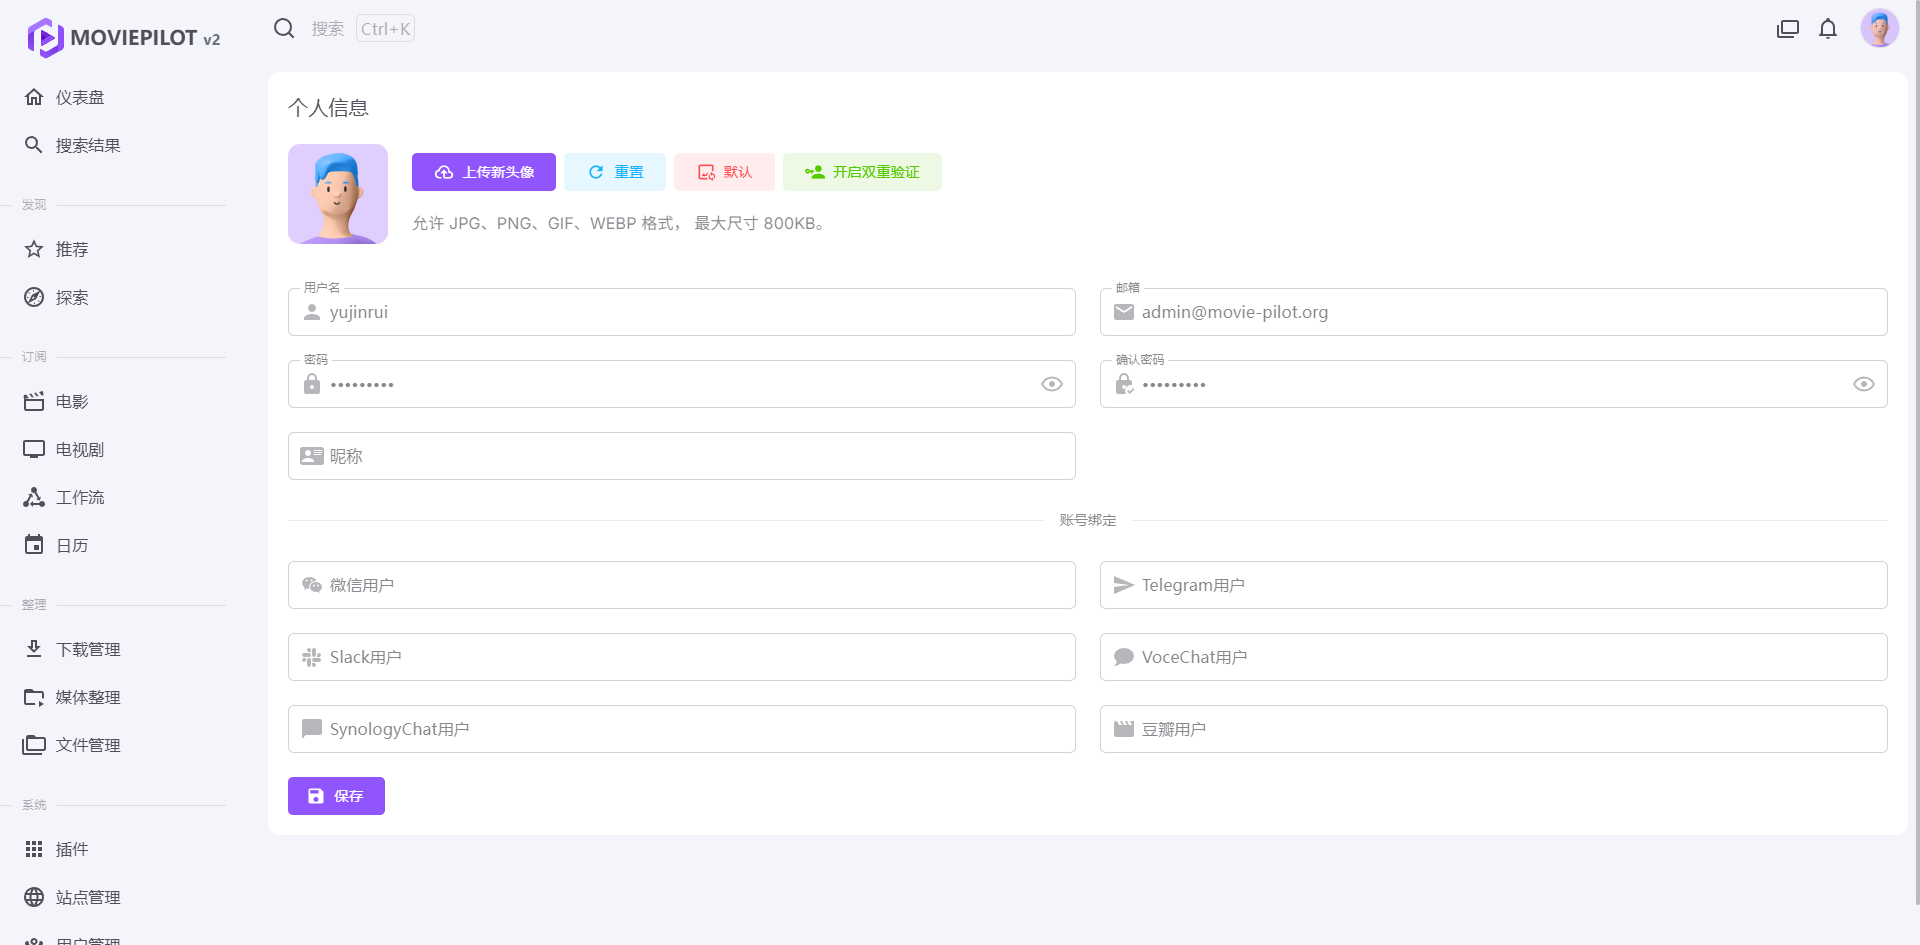This screenshot has width=1920, height=945.
Task: Open user avatar menu in top-right corner
Action: click(x=1879, y=29)
